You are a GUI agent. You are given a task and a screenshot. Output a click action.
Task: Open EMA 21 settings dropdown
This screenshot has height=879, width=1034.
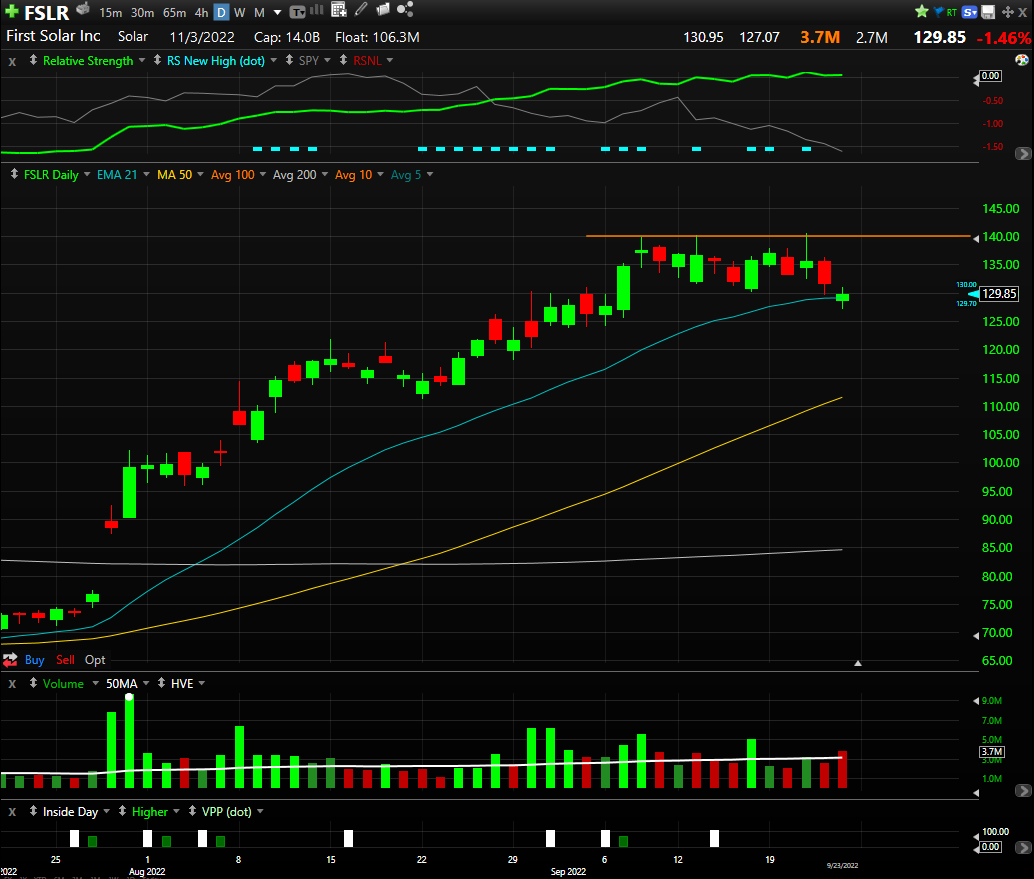point(146,174)
